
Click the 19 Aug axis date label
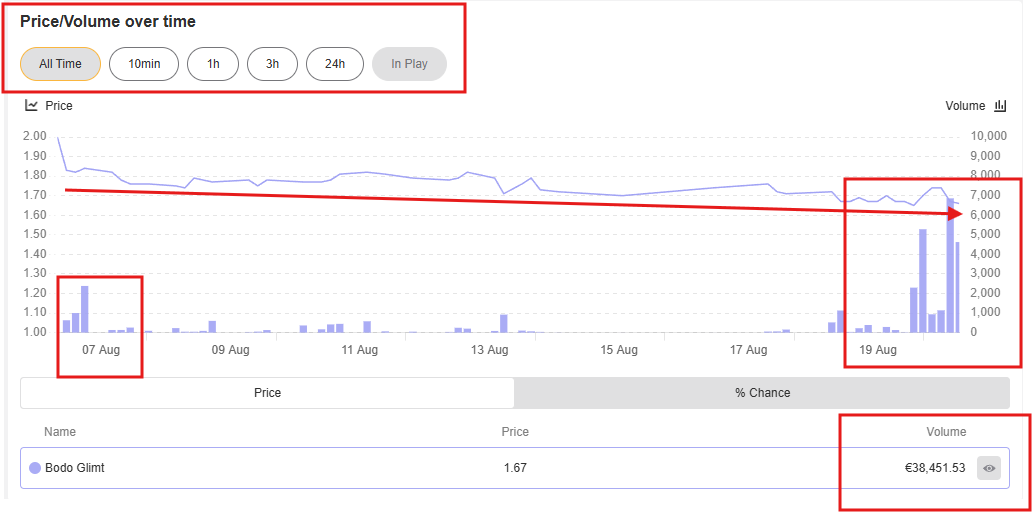click(877, 350)
